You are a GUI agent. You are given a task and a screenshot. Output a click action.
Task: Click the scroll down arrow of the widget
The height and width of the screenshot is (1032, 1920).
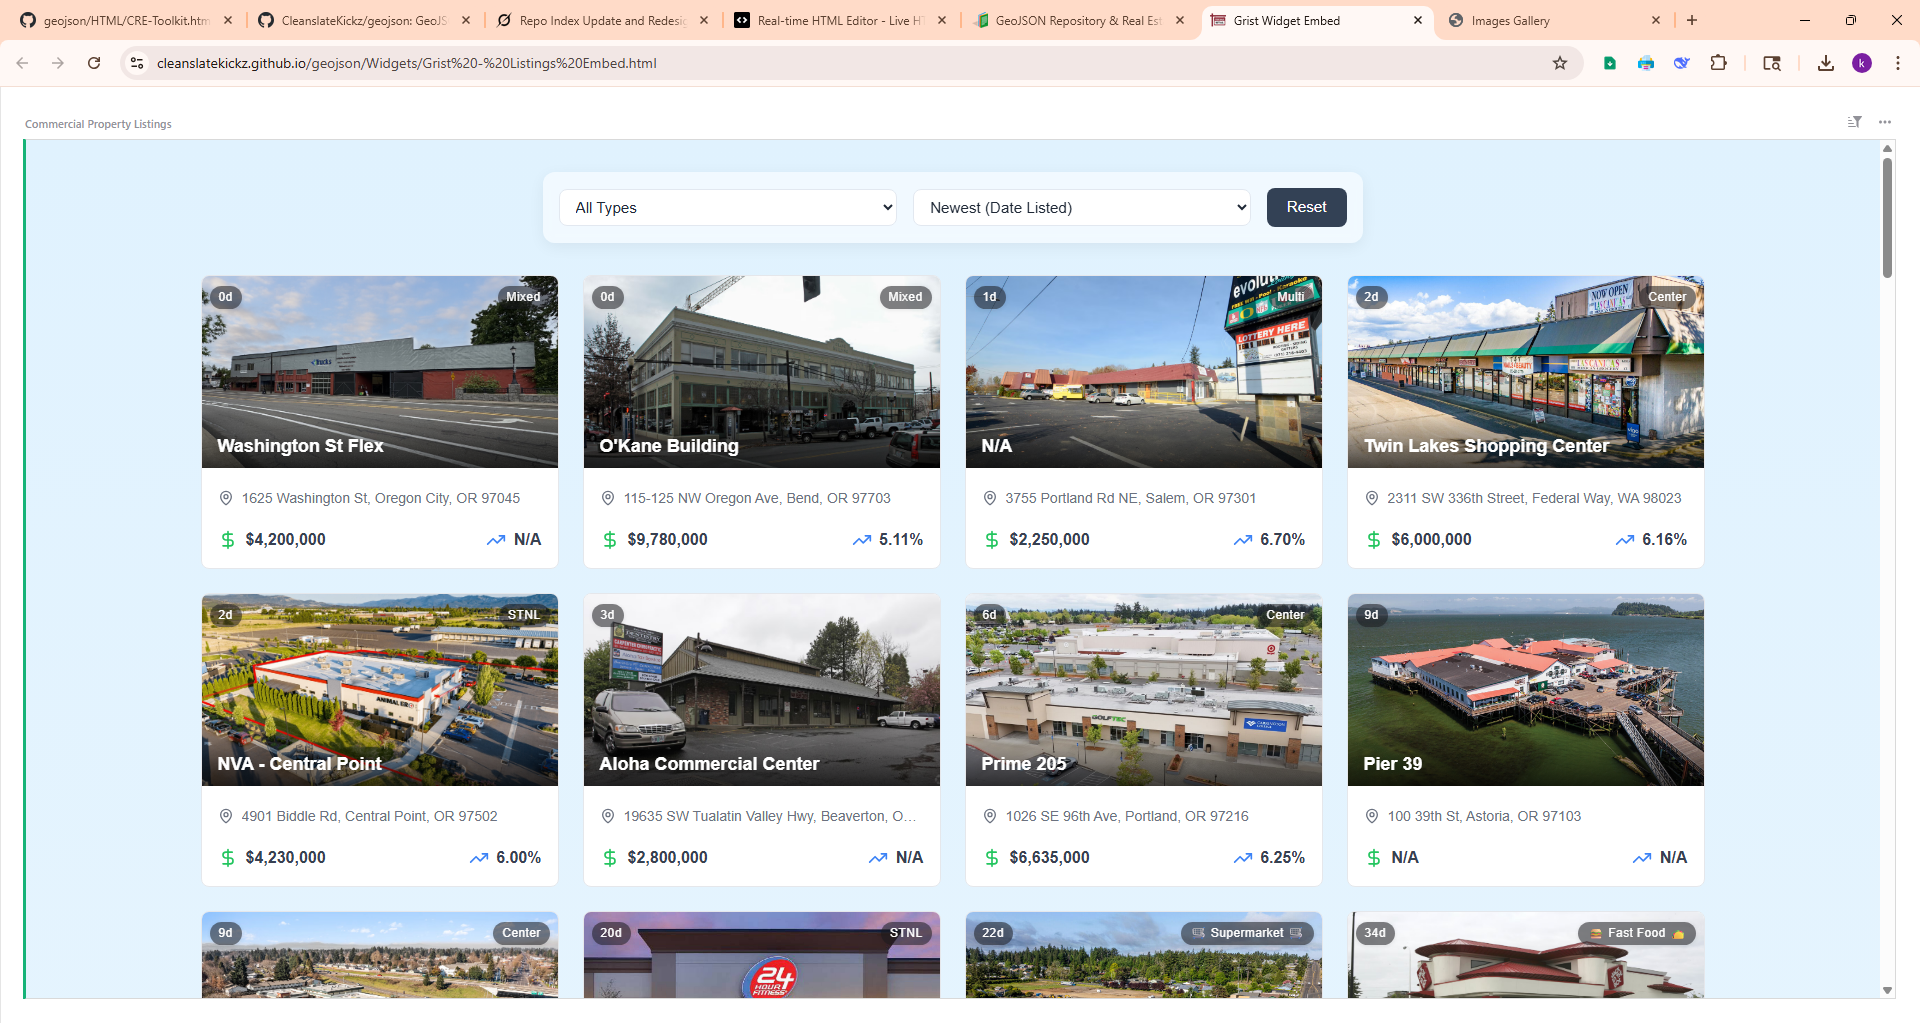(1887, 990)
